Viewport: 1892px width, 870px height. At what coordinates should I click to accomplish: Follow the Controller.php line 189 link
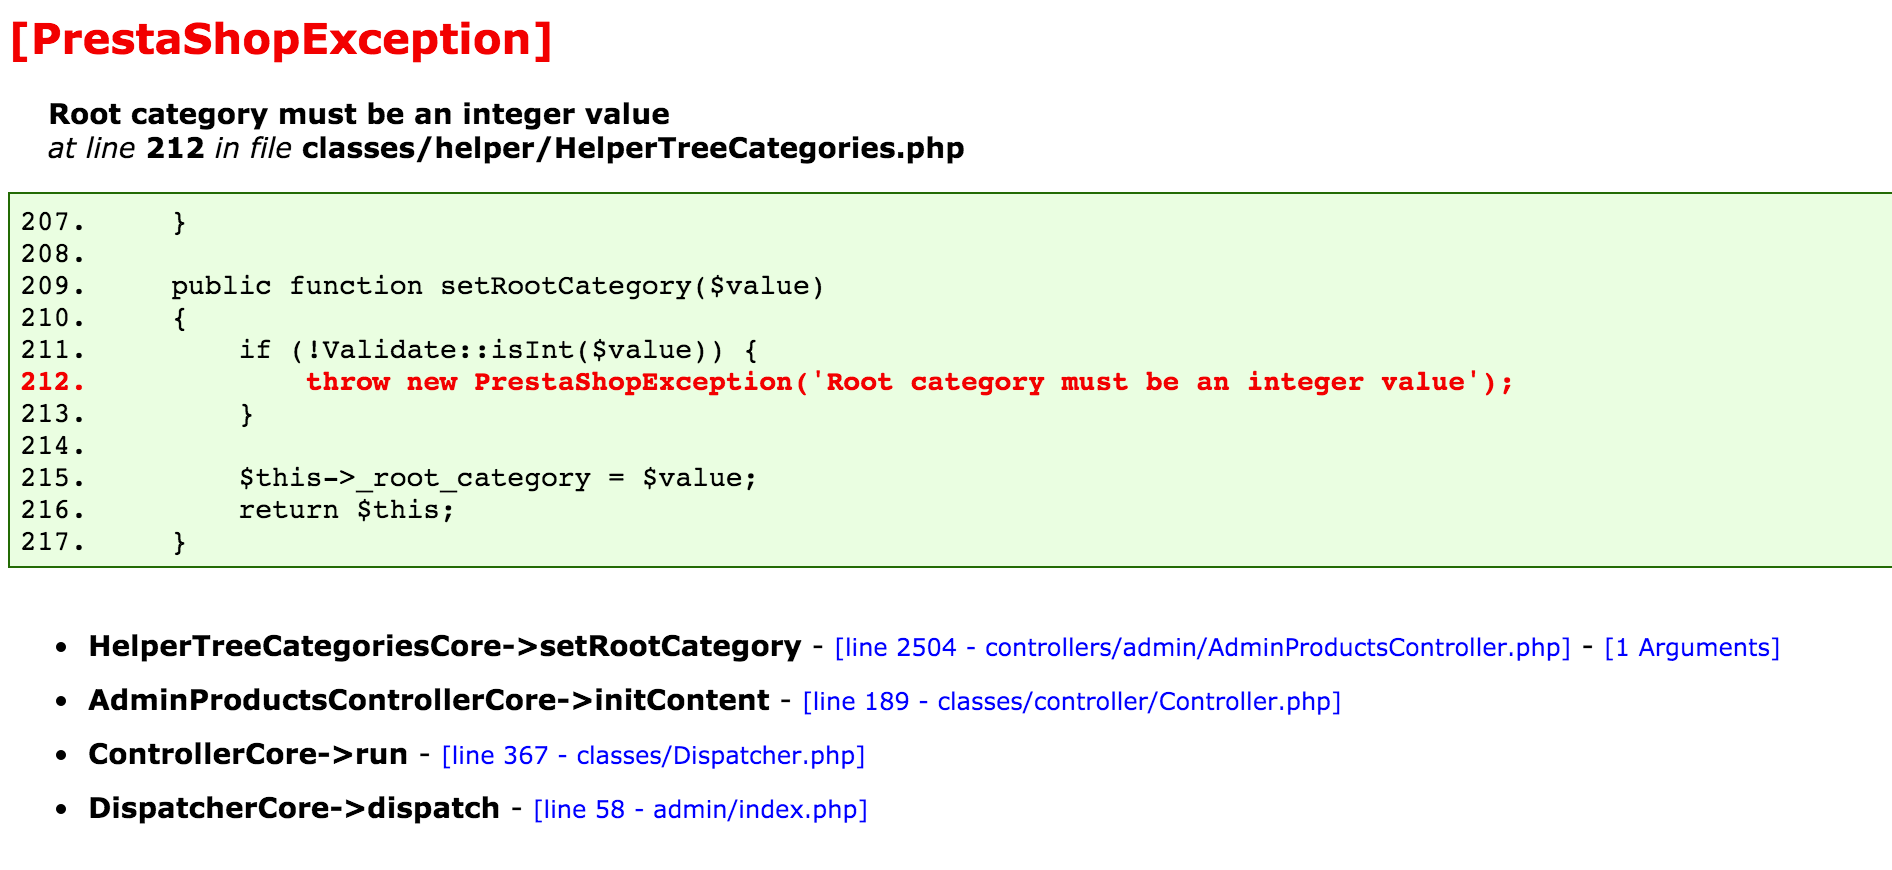1071,702
